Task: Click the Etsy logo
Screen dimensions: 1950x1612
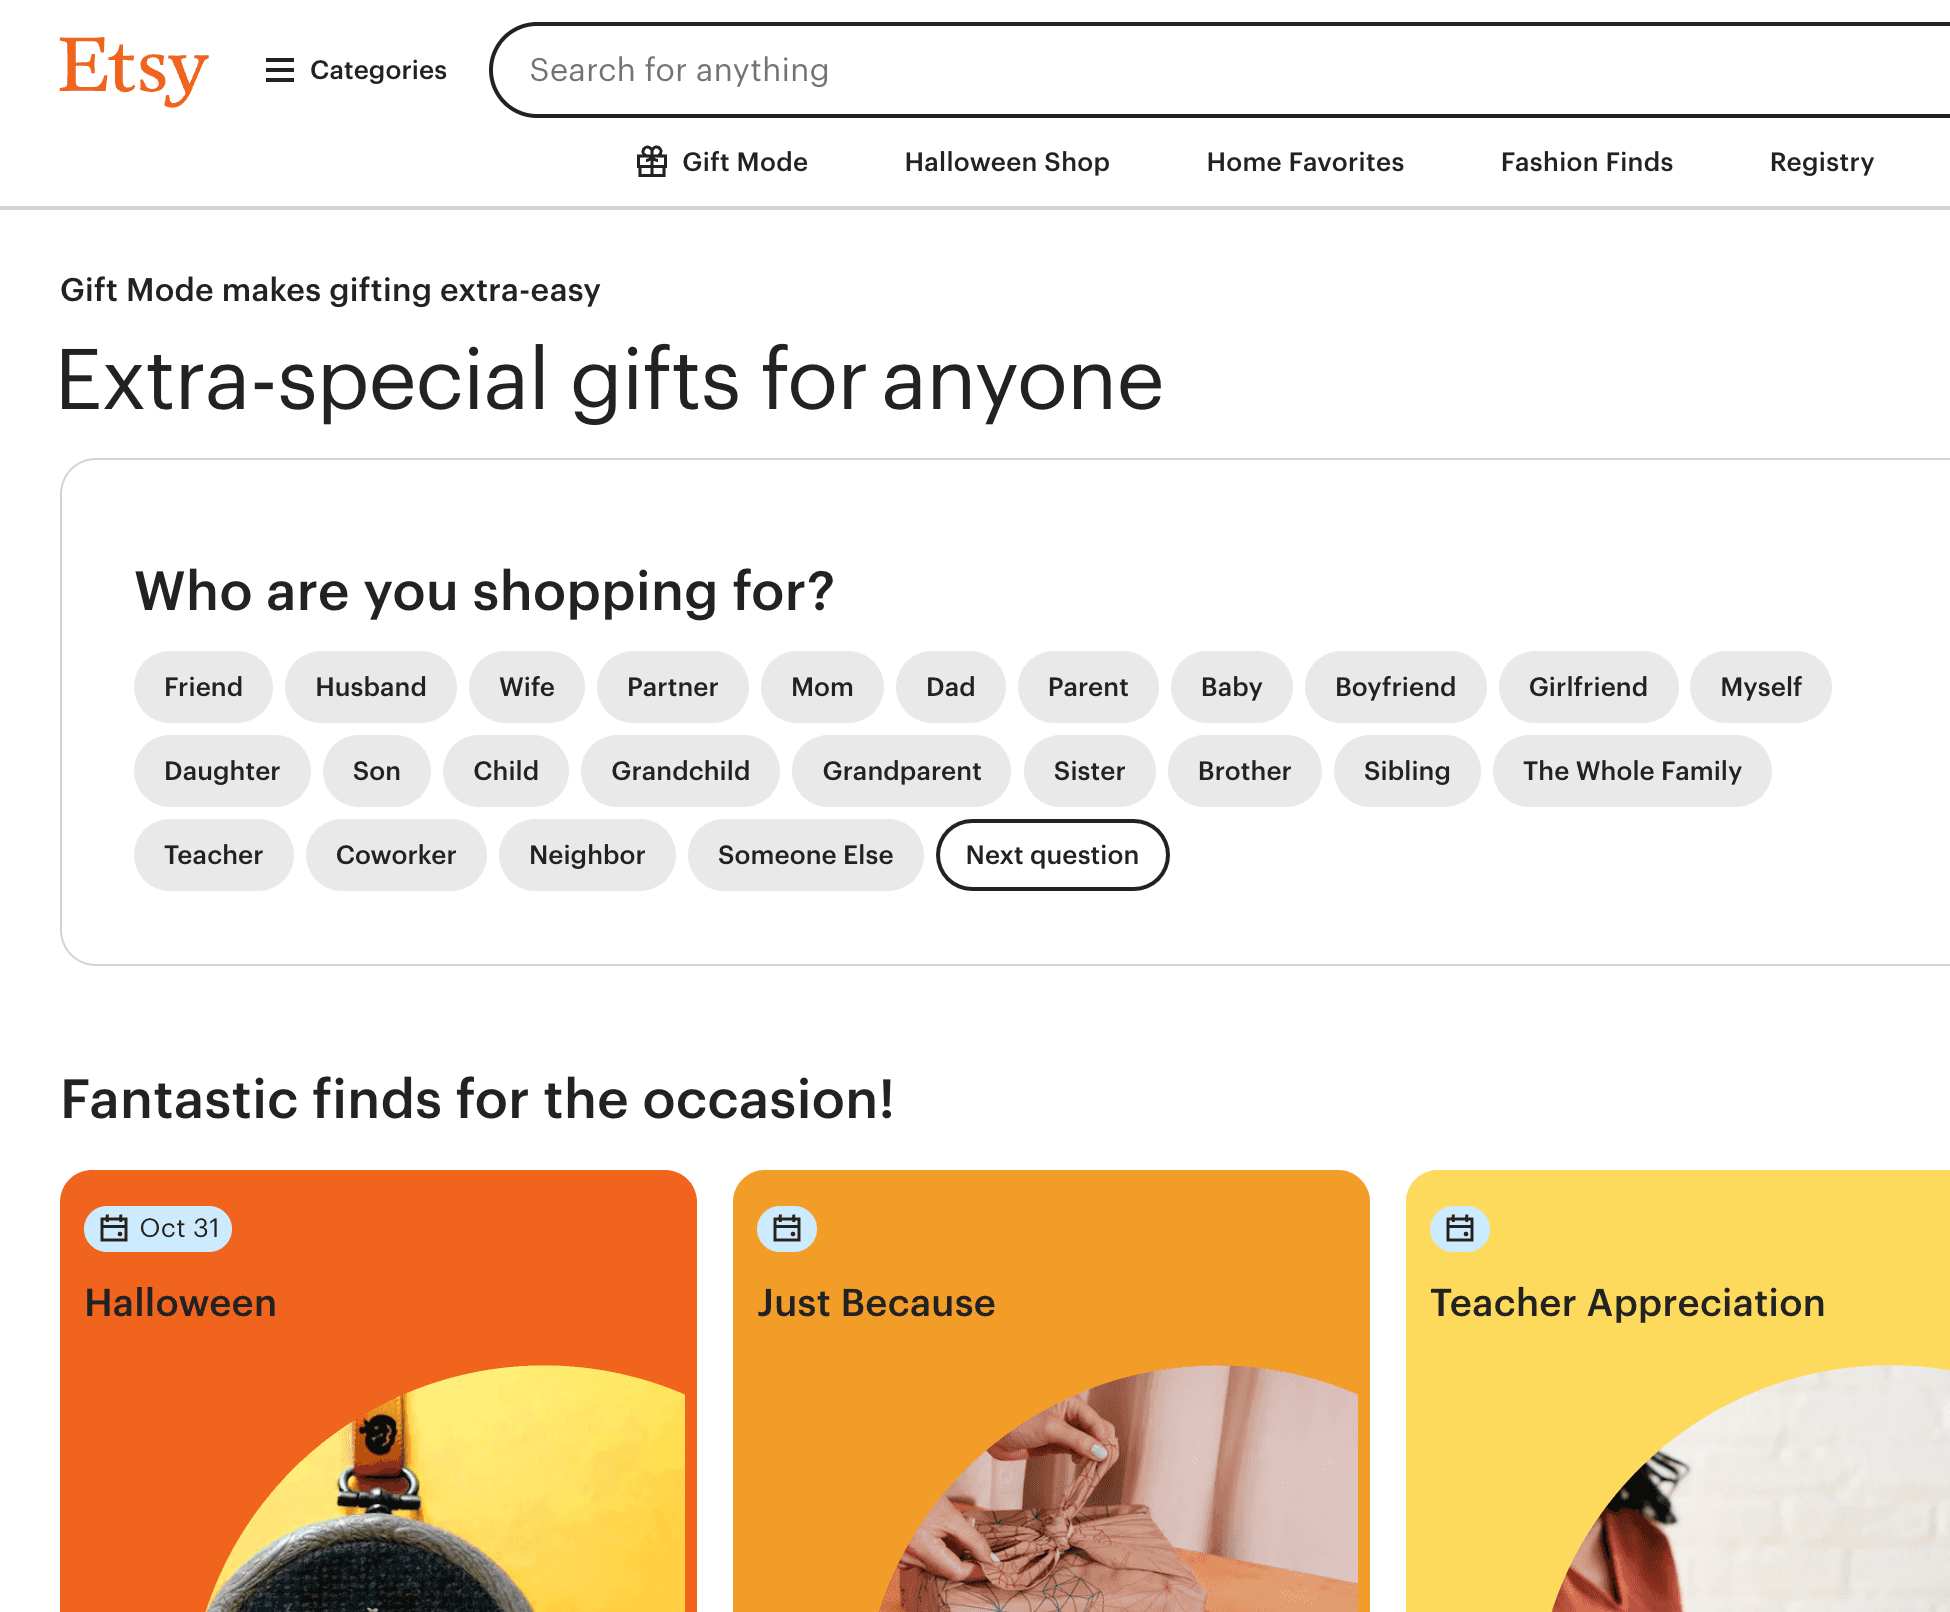Action: (x=133, y=68)
